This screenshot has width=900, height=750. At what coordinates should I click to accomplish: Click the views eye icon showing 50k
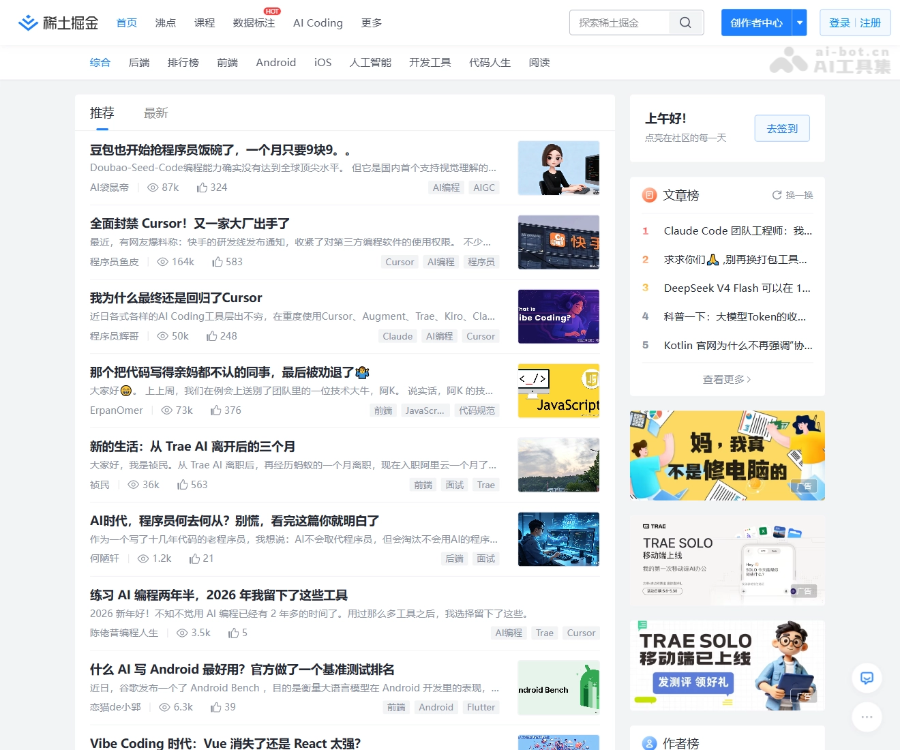click(163, 336)
